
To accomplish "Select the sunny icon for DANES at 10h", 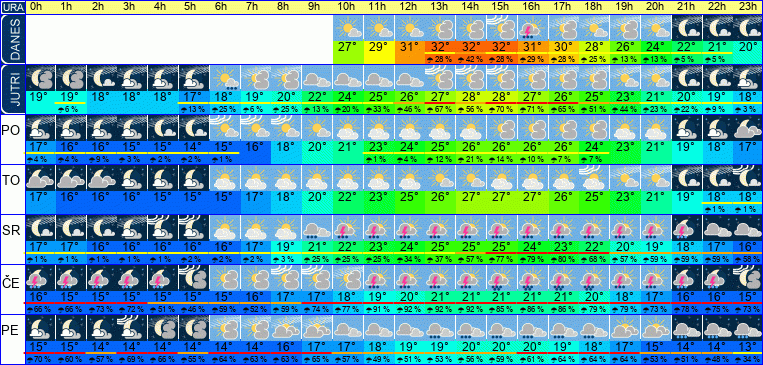I will click(x=348, y=28).
